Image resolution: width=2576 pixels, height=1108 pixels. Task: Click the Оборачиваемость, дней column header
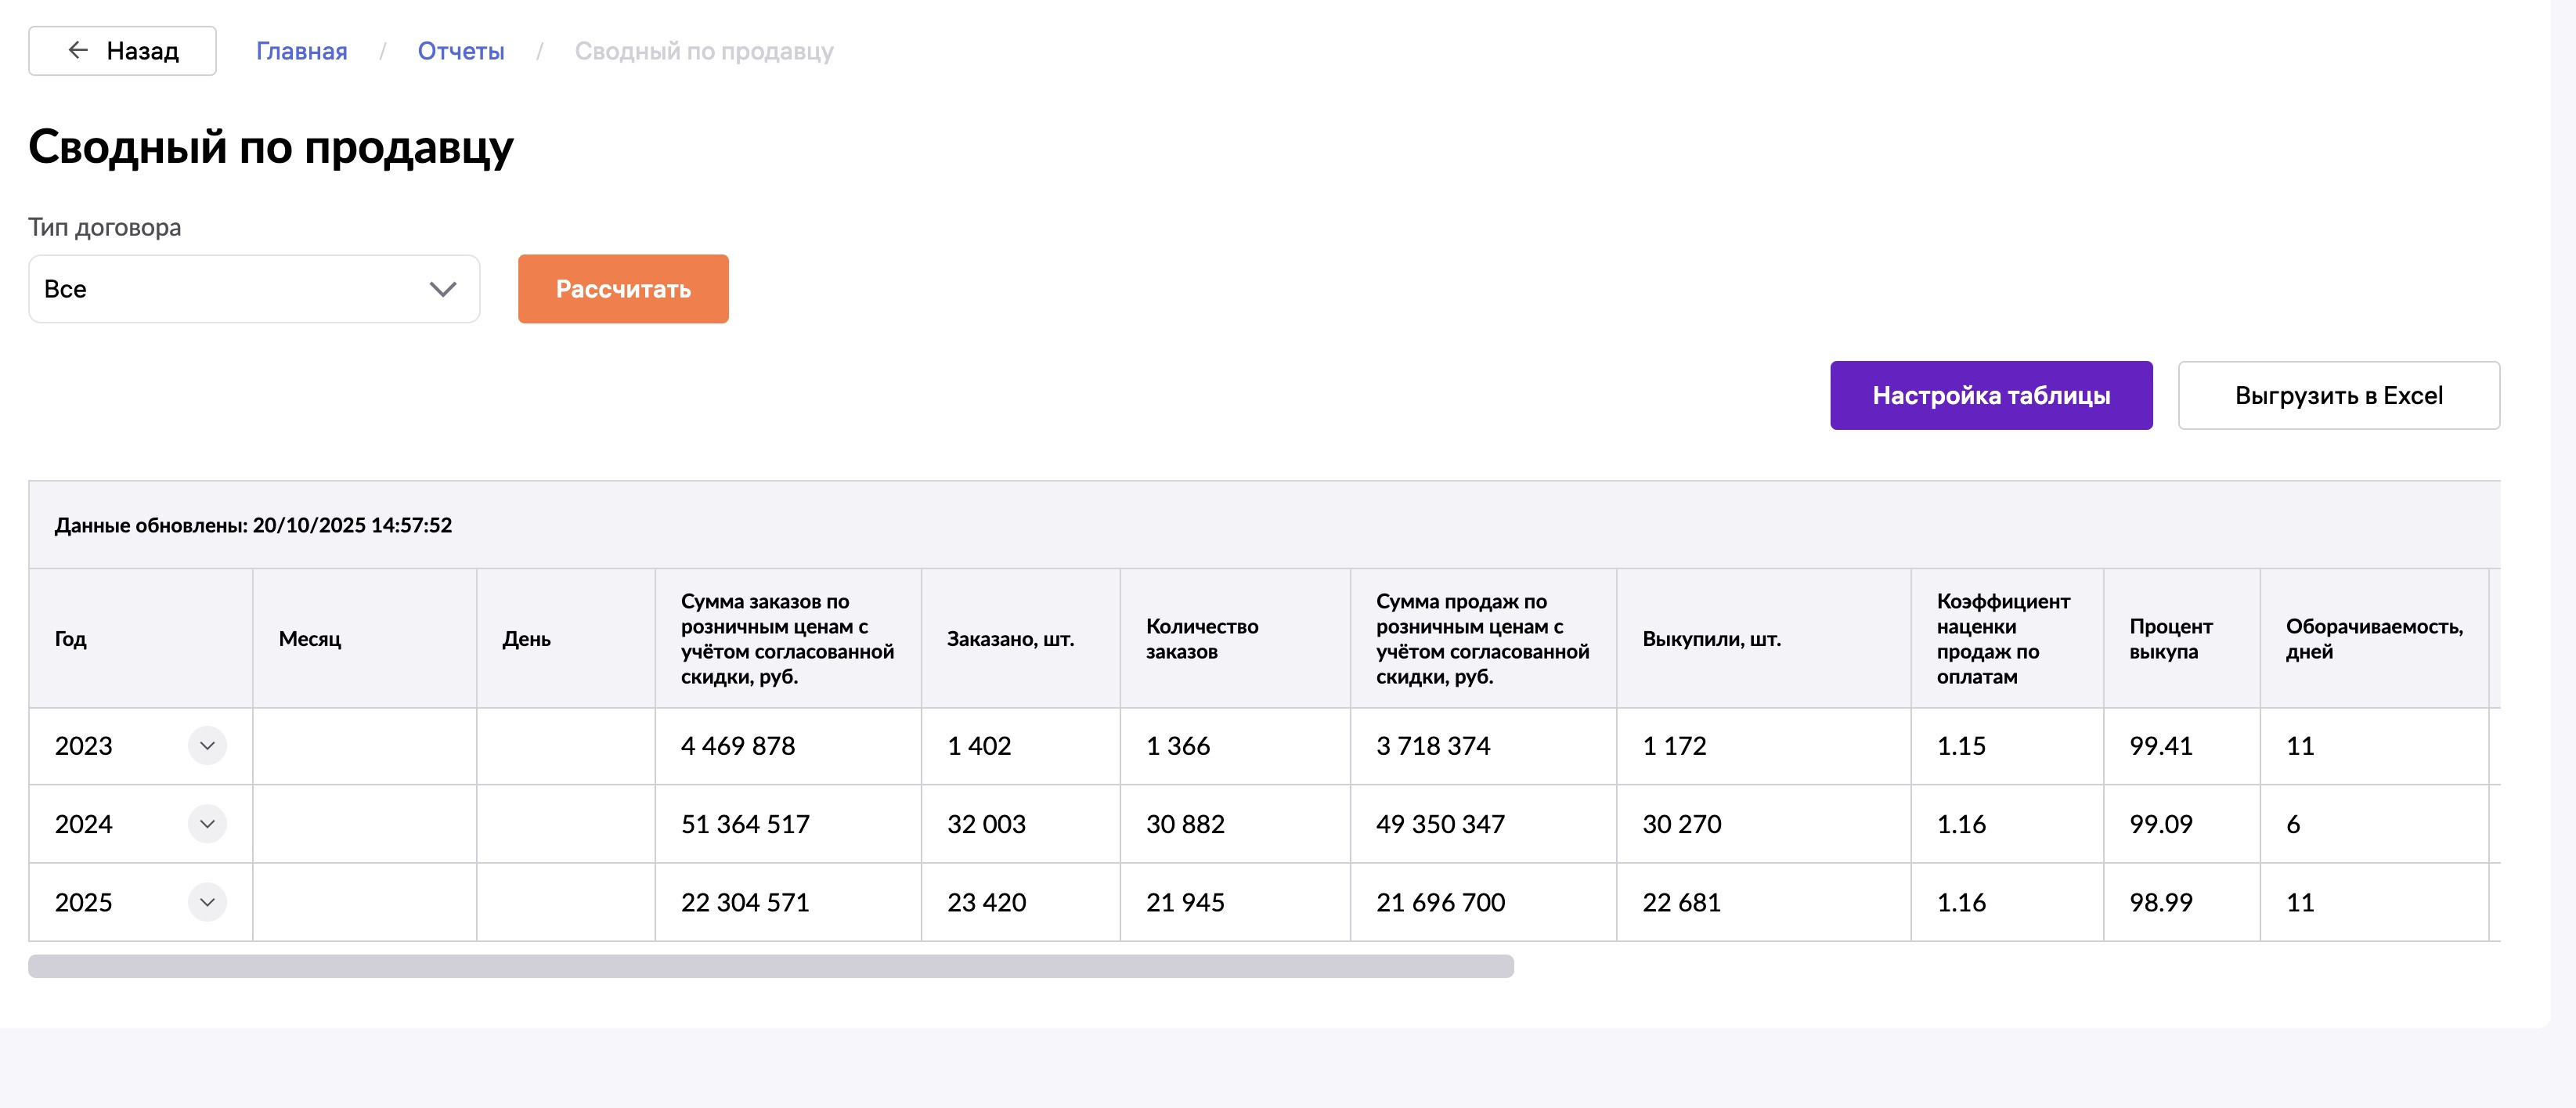point(2373,639)
